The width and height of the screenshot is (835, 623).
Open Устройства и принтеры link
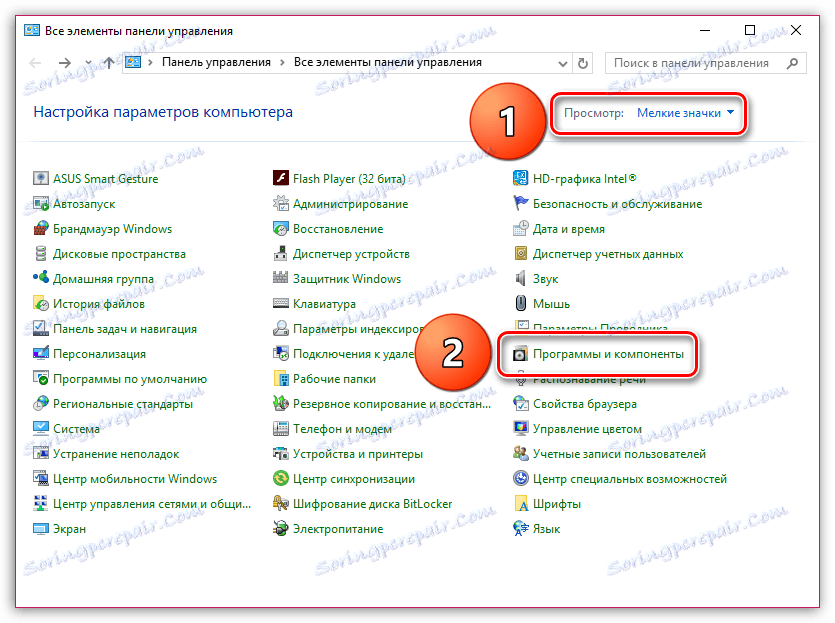point(358,454)
